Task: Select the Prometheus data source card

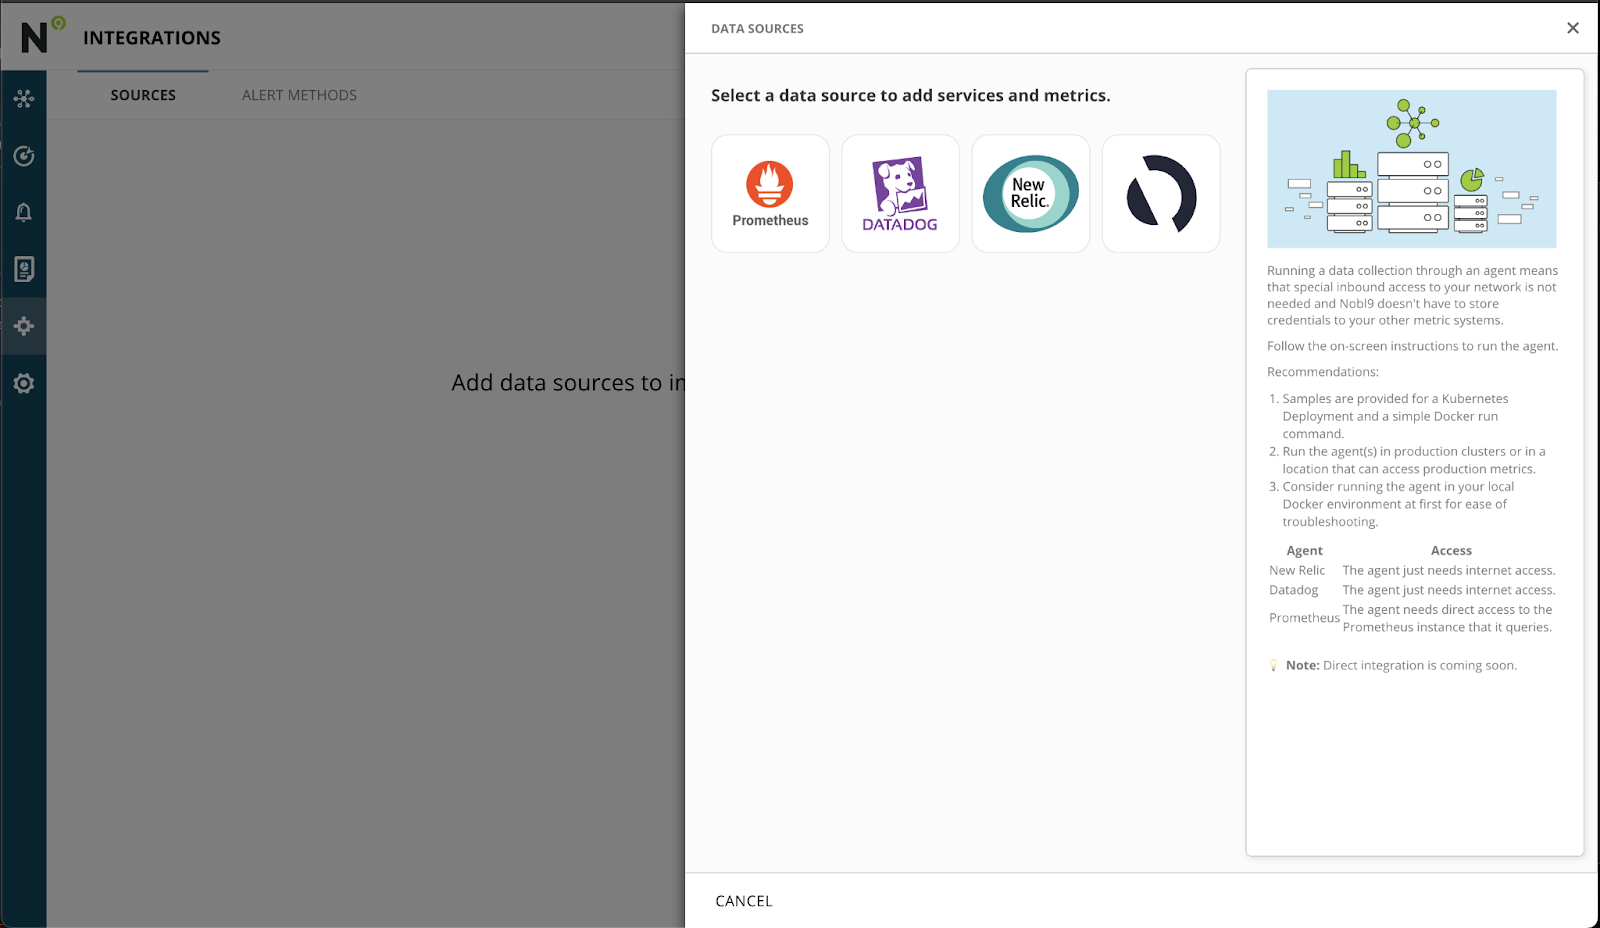Action: pyautogui.click(x=770, y=194)
